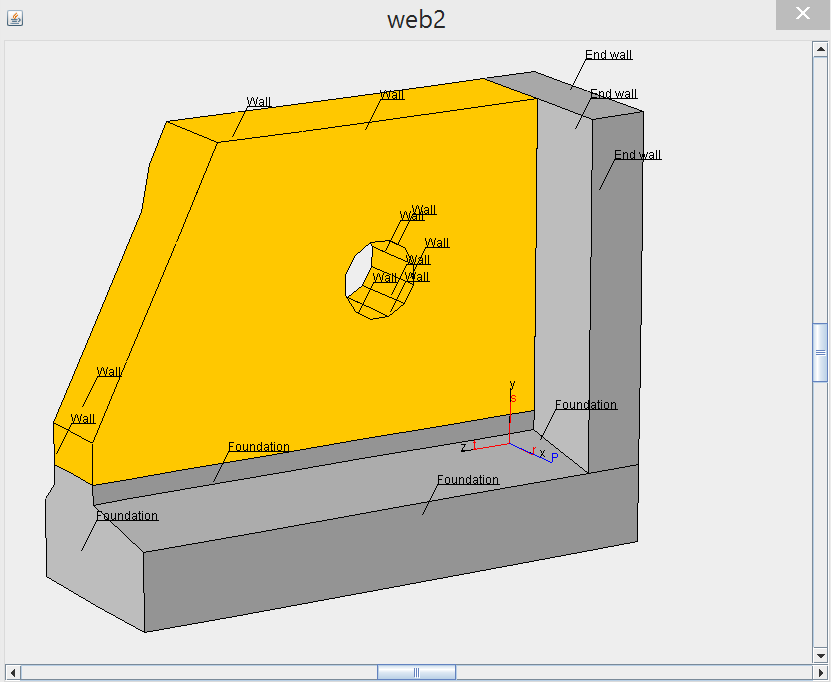Click the Java icon in title bar
The height and width of the screenshot is (682, 831).
coord(15,19)
